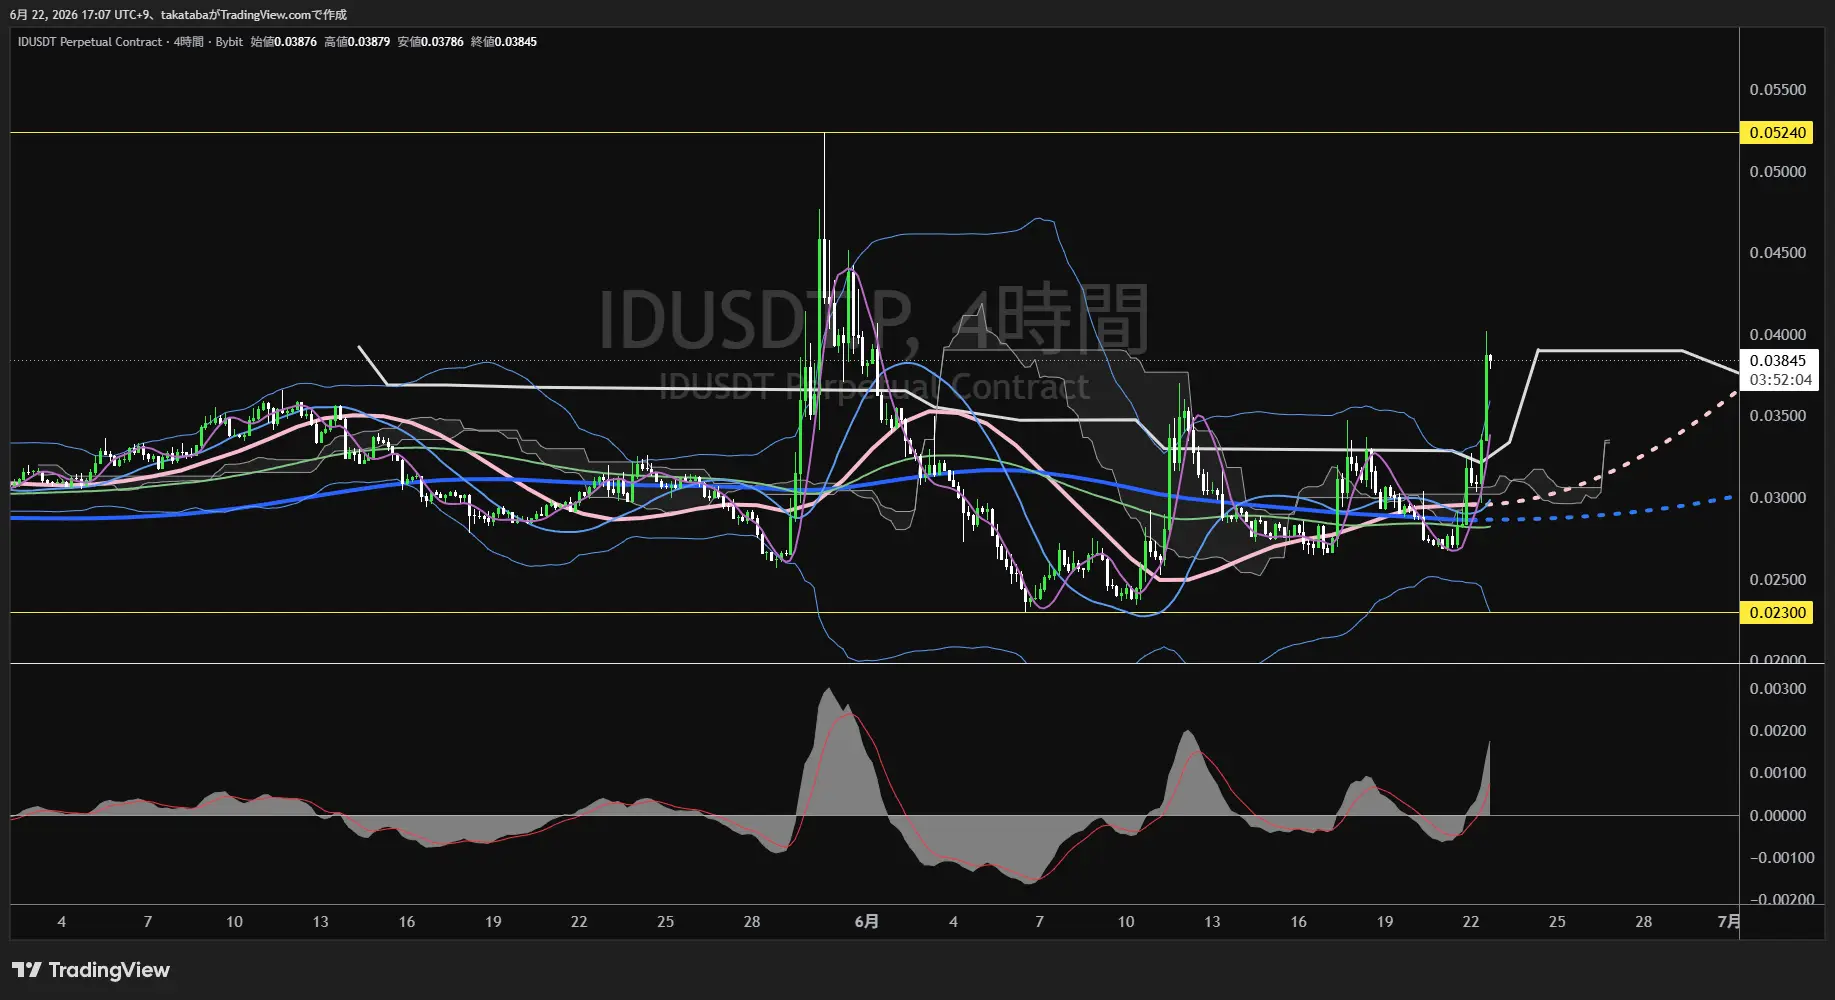
Task: Click the current price label 0.03845
Action: tap(1777, 361)
